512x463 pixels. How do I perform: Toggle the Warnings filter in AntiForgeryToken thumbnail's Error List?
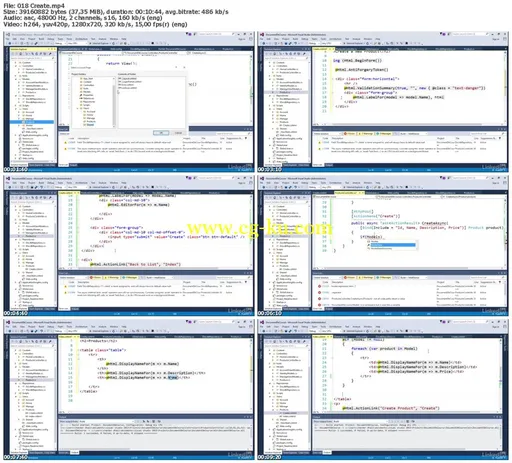point(365,133)
